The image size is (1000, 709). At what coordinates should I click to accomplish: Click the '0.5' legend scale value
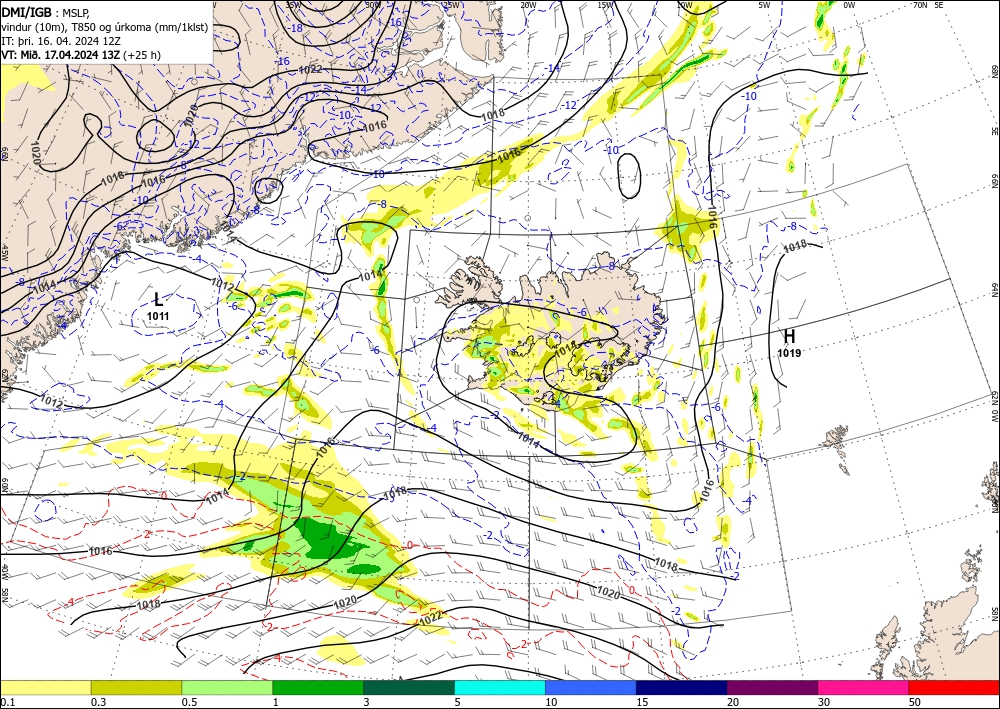[189, 702]
